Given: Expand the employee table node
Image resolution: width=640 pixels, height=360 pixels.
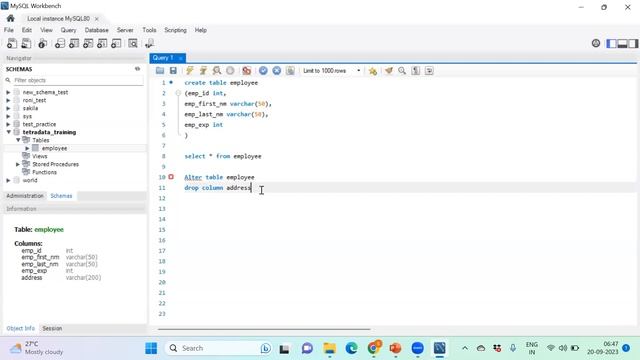Looking at the screenshot, I should click(x=27, y=148).
